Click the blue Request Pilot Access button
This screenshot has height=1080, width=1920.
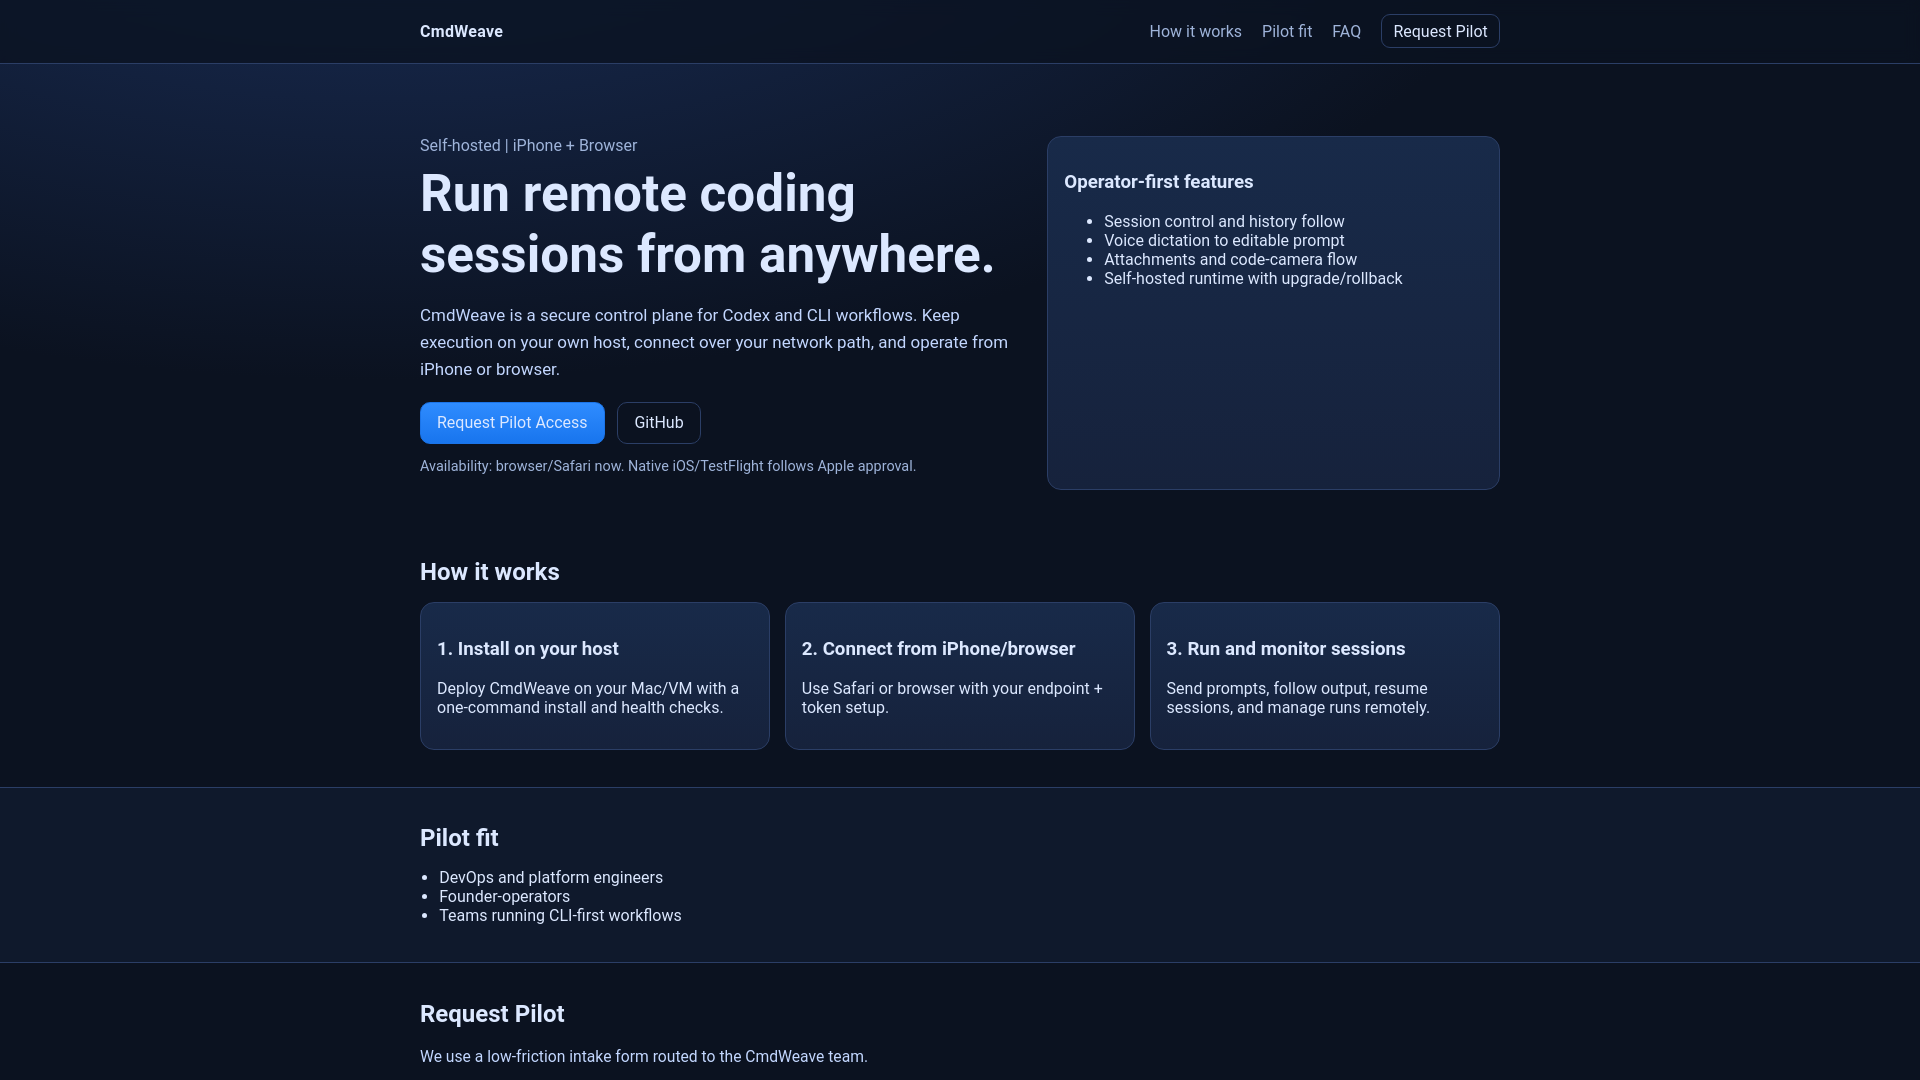[x=512, y=423]
